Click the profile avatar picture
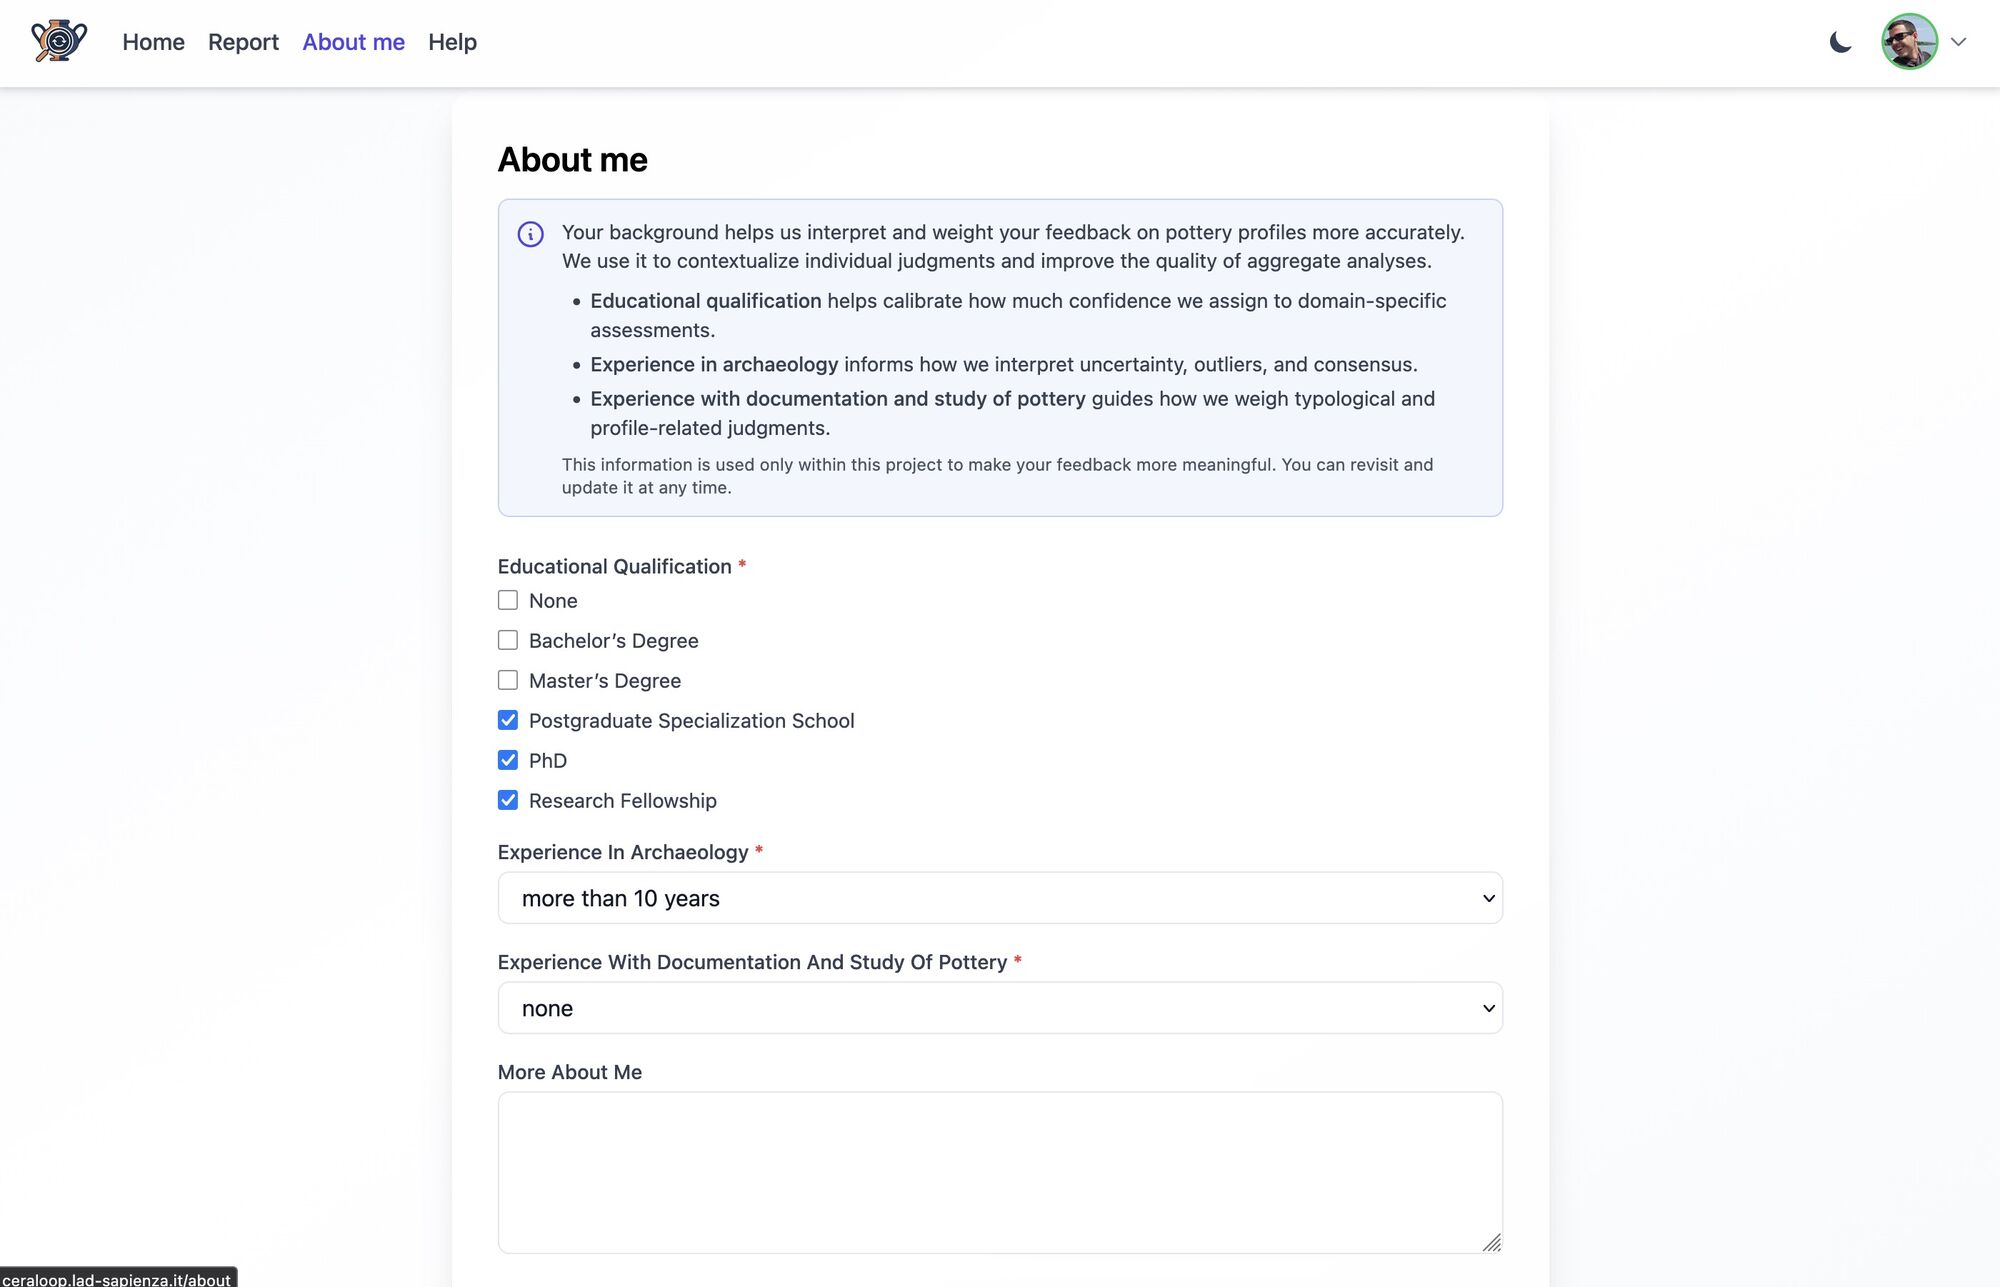Viewport: 2000px width, 1287px height. (x=1910, y=42)
